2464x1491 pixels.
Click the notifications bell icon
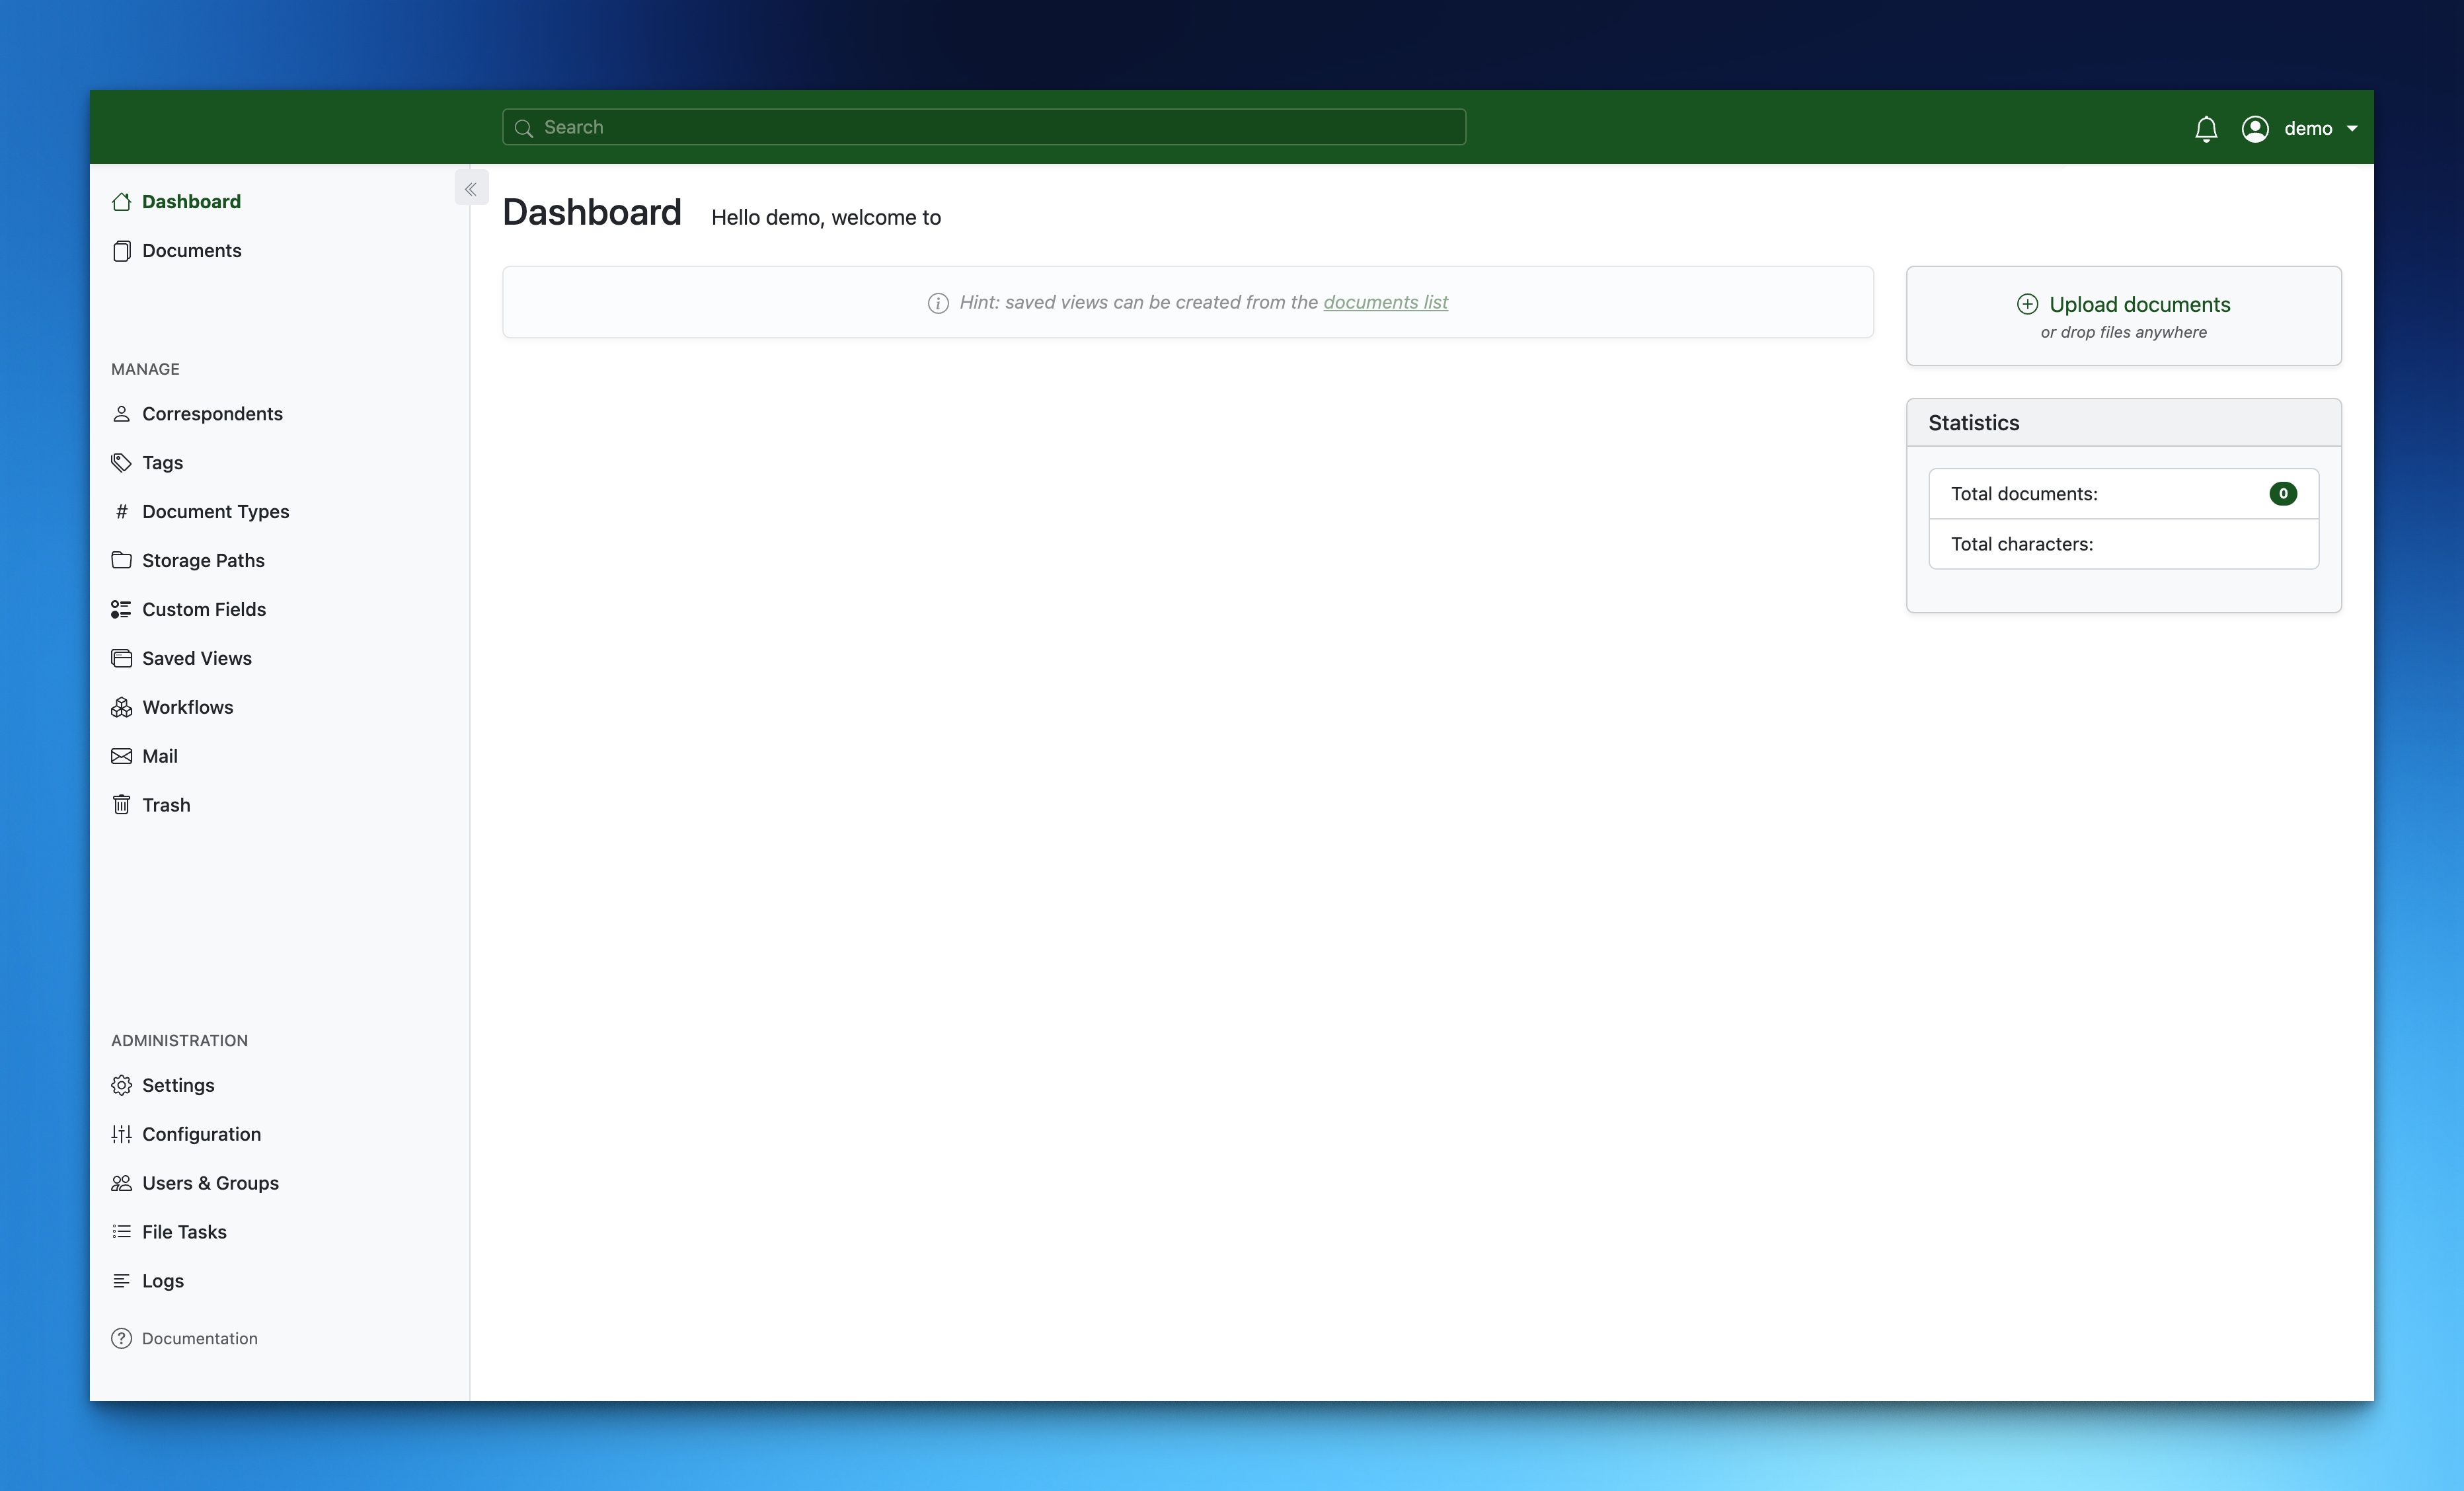tap(2206, 128)
